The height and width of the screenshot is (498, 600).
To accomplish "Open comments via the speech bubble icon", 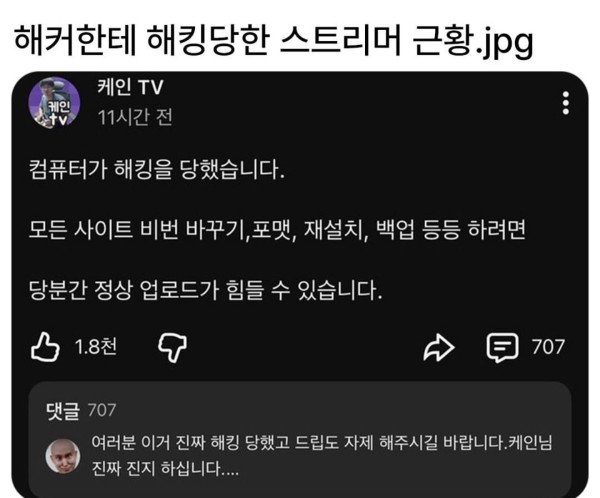I will [x=502, y=348].
